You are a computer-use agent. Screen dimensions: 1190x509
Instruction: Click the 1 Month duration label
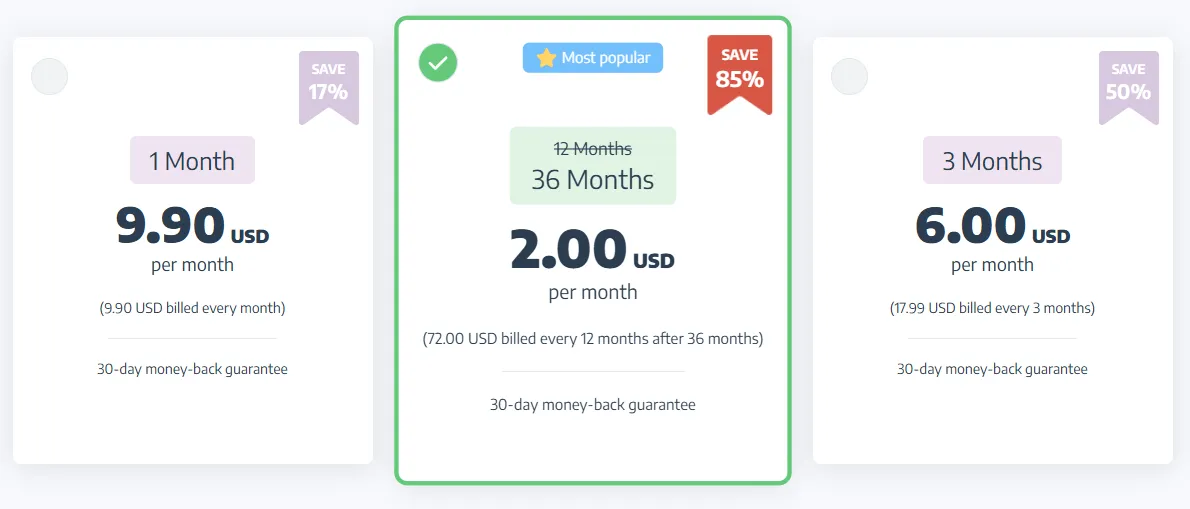click(x=192, y=161)
